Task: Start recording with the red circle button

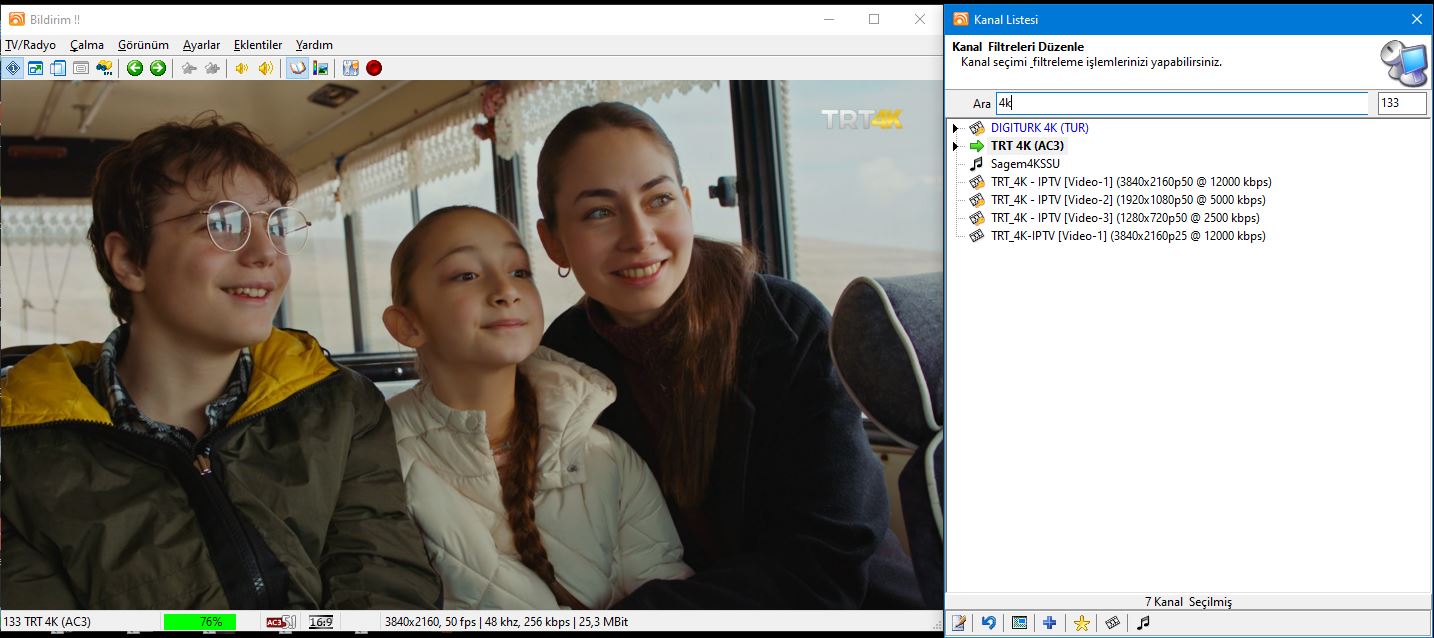Action: tap(374, 68)
